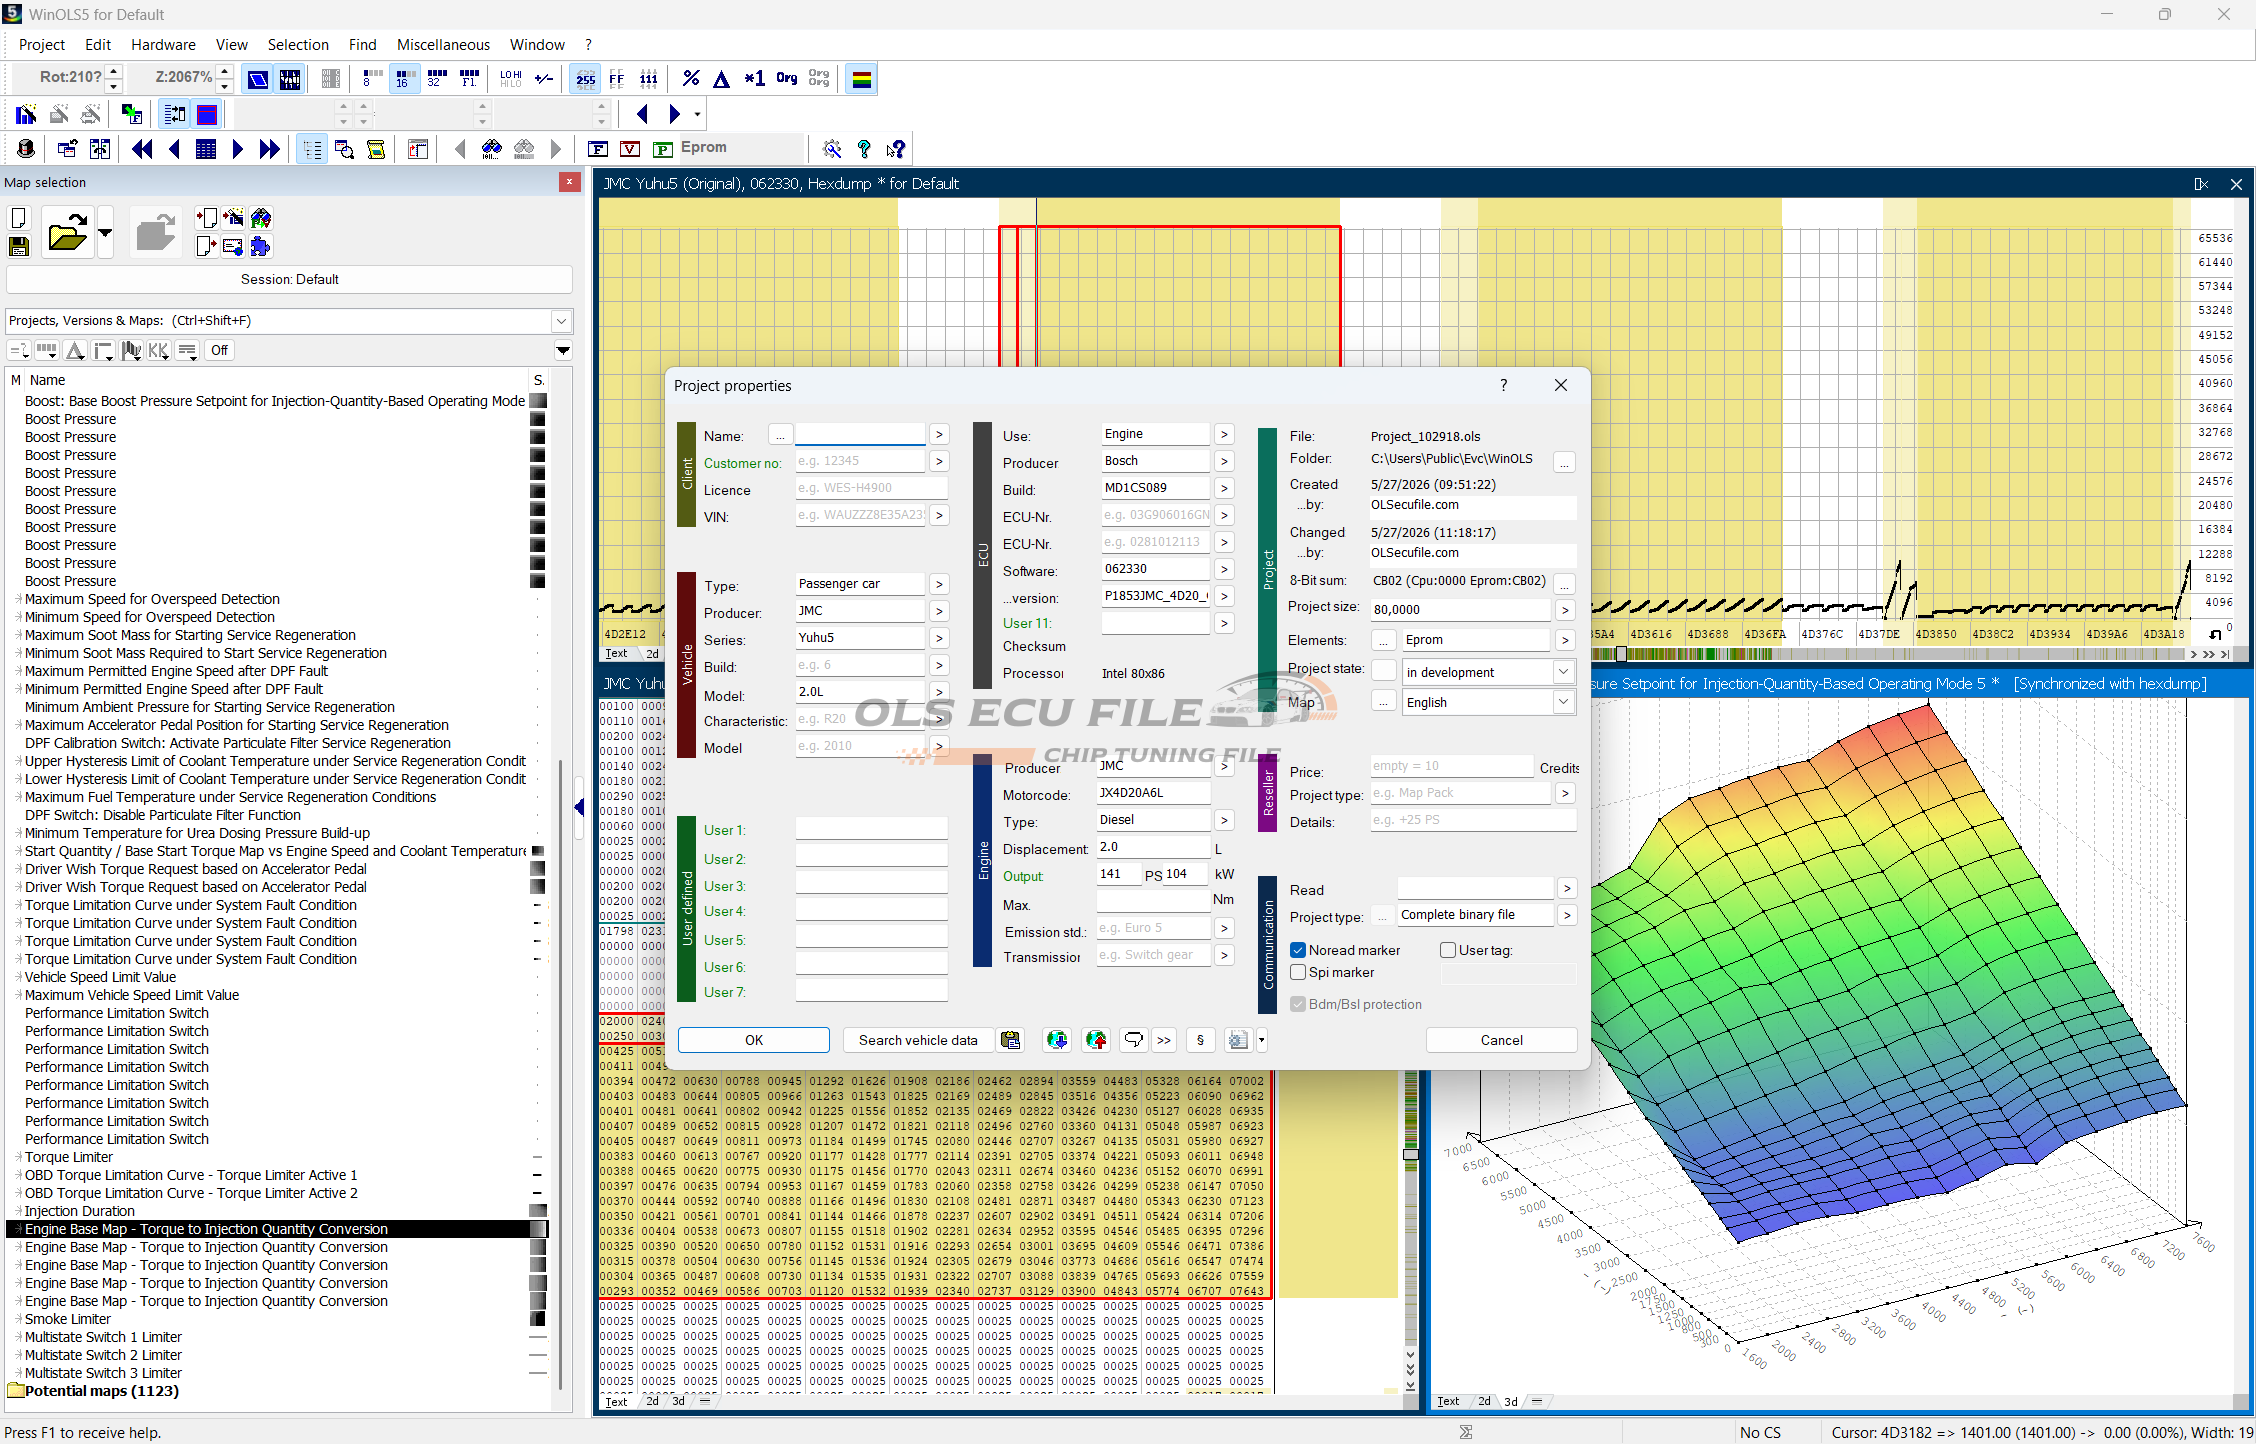Click Cancel in Project properties dialog
Viewport: 2256px width, 1444px height.
1501,1040
